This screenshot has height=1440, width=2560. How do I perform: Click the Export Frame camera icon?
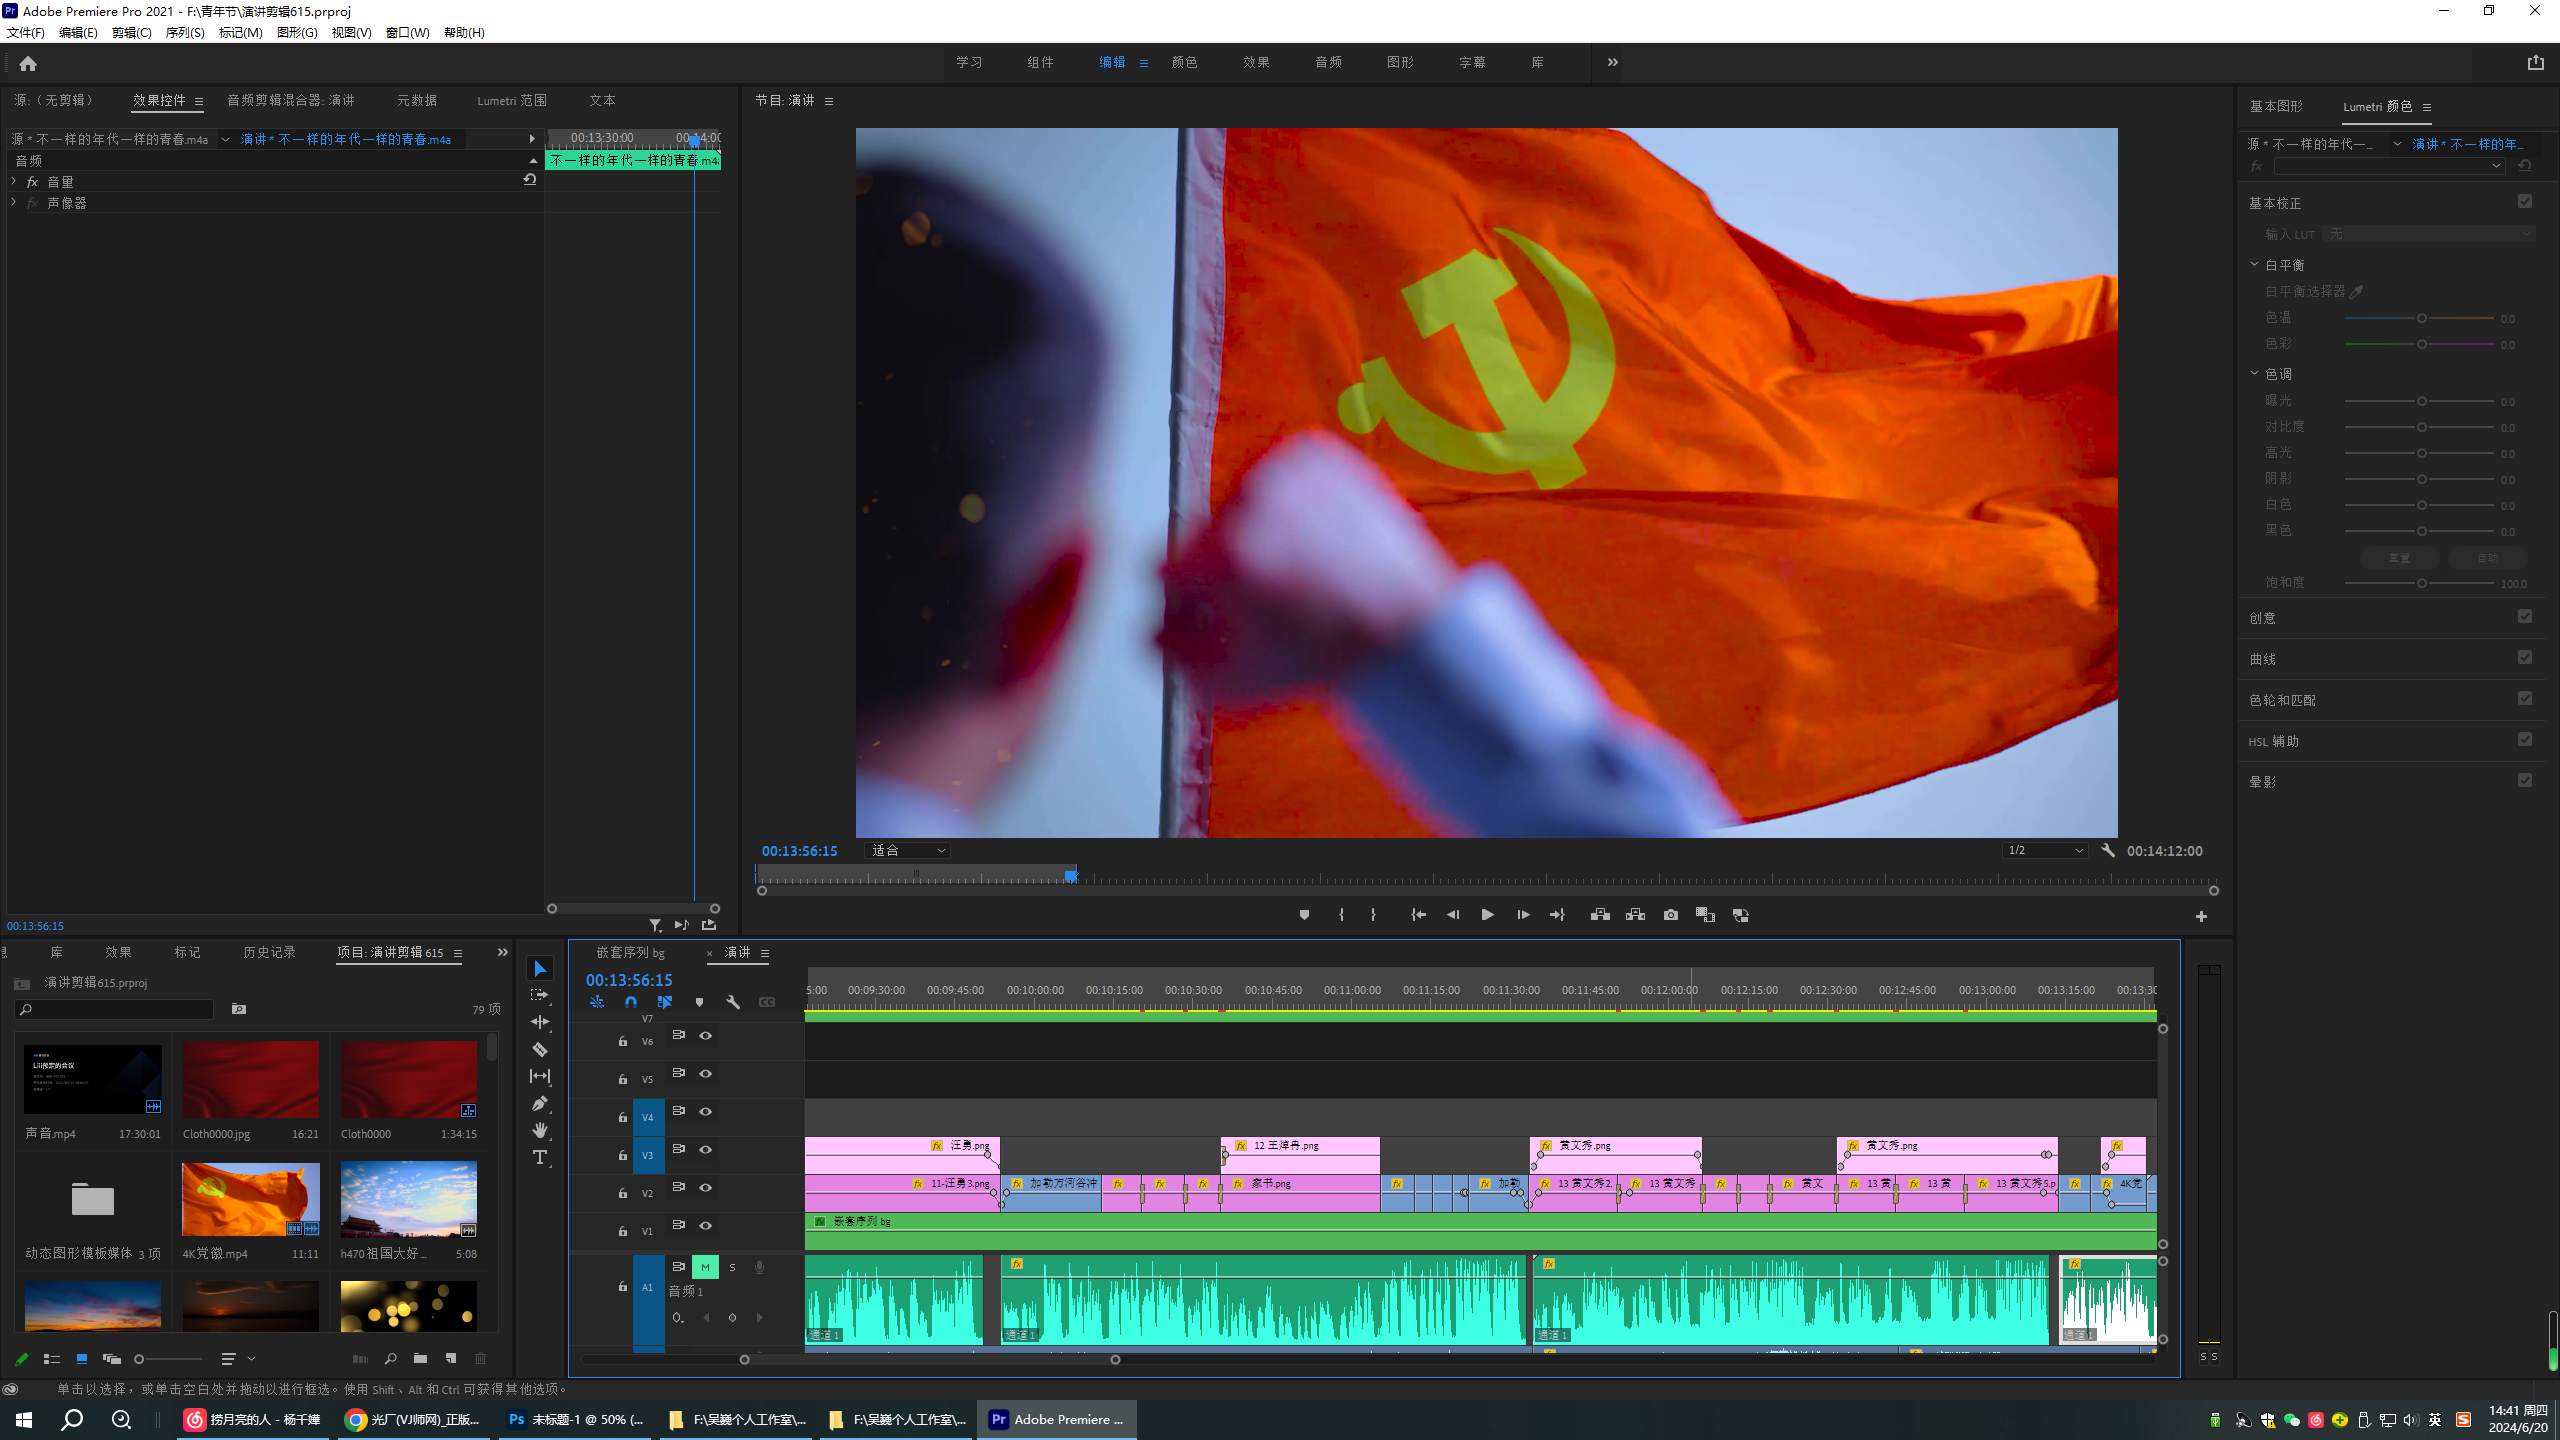point(1670,915)
